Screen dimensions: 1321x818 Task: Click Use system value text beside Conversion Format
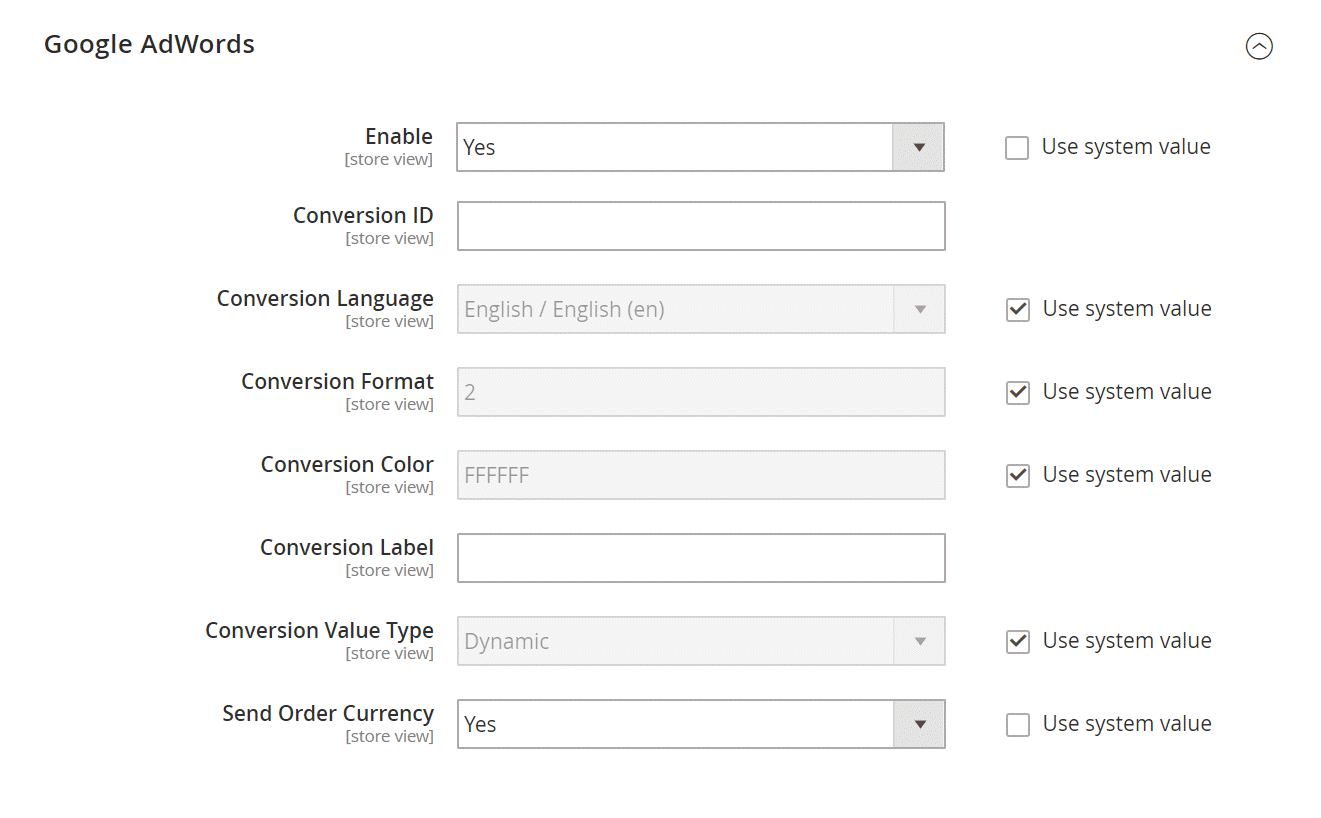point(1127,391)
